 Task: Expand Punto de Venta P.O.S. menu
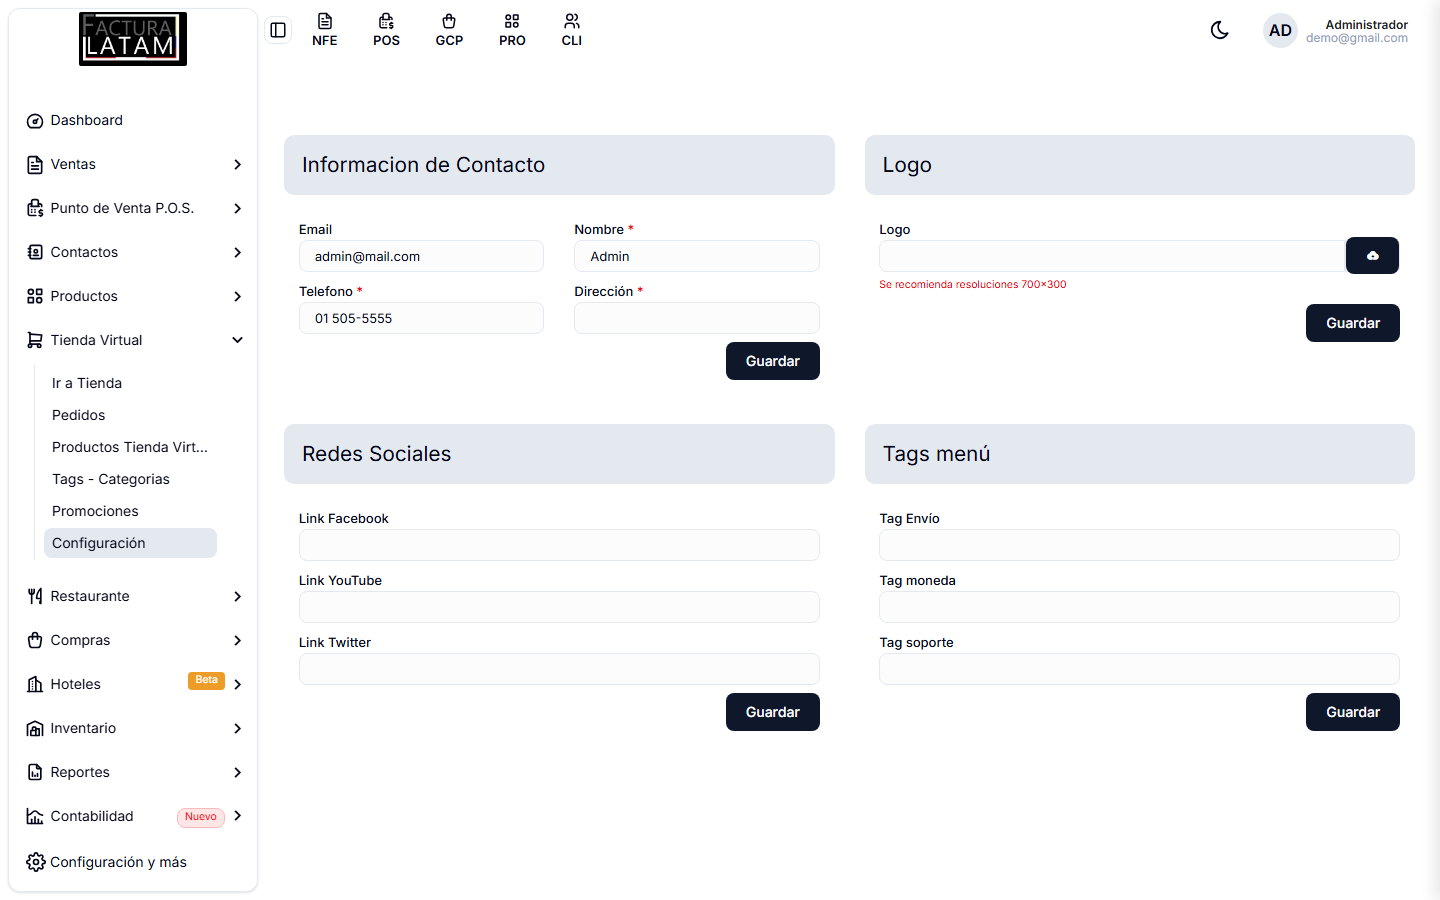pos(133,208)
